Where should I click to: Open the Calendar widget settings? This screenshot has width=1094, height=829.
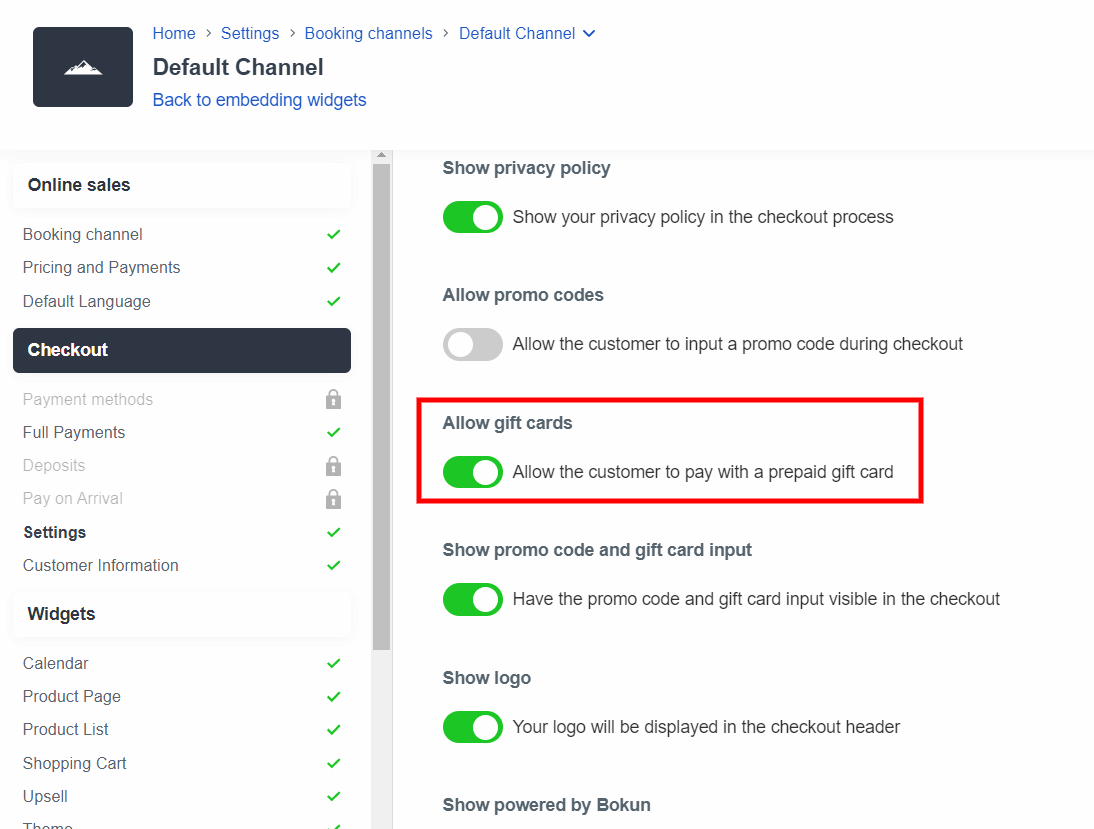56,663
